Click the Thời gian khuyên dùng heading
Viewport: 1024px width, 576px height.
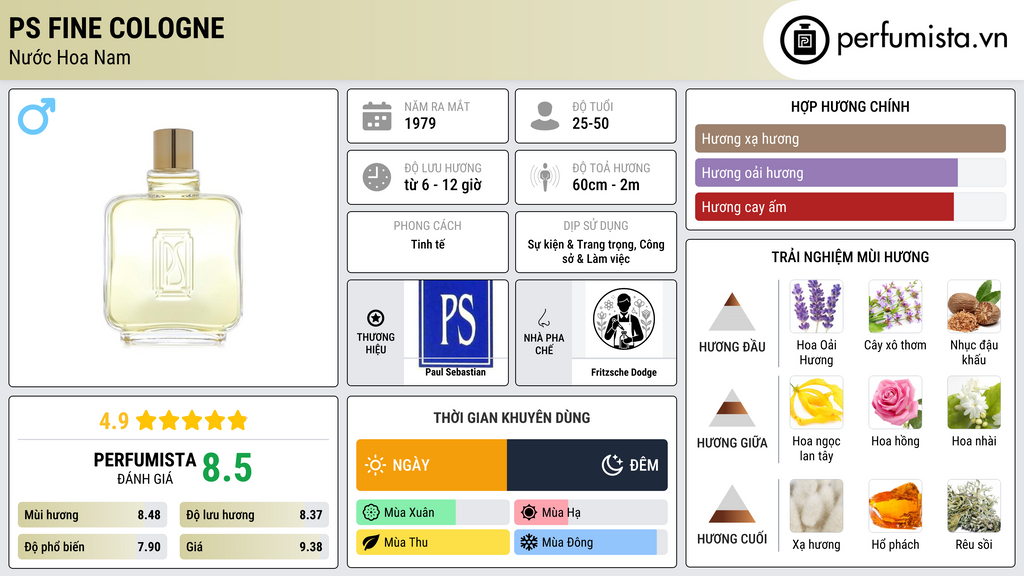coord(512,418)
